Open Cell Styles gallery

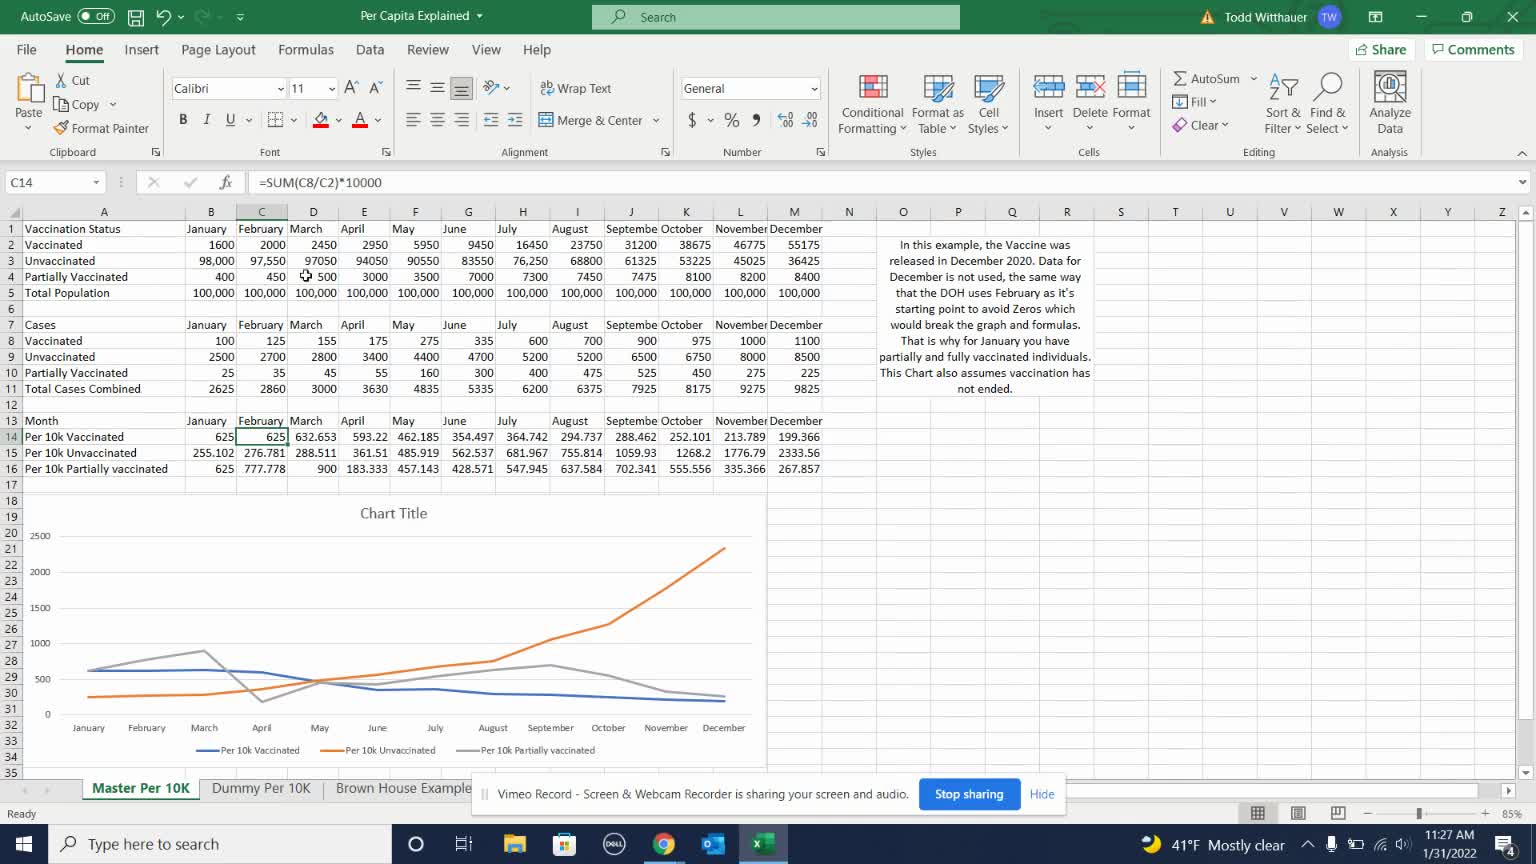988,104
